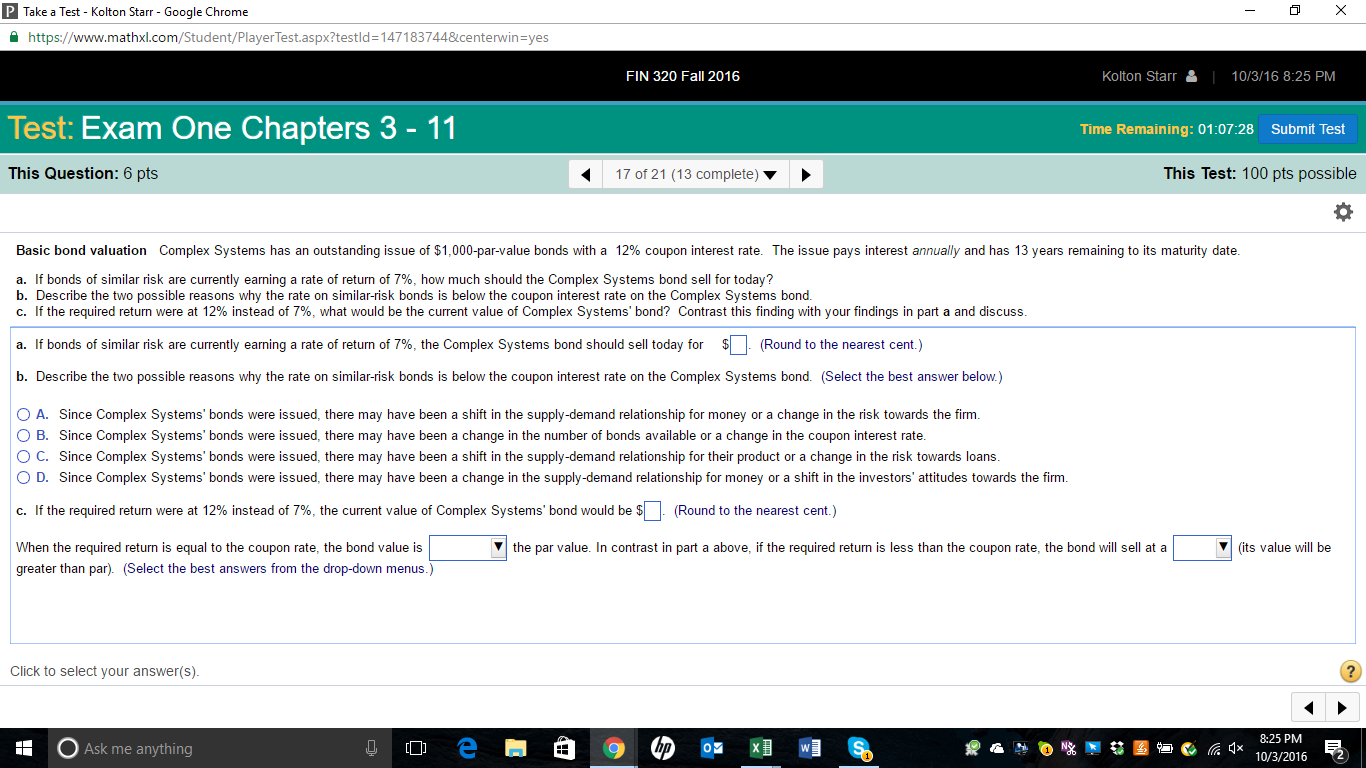Select answer option D

tap(24, 477)
